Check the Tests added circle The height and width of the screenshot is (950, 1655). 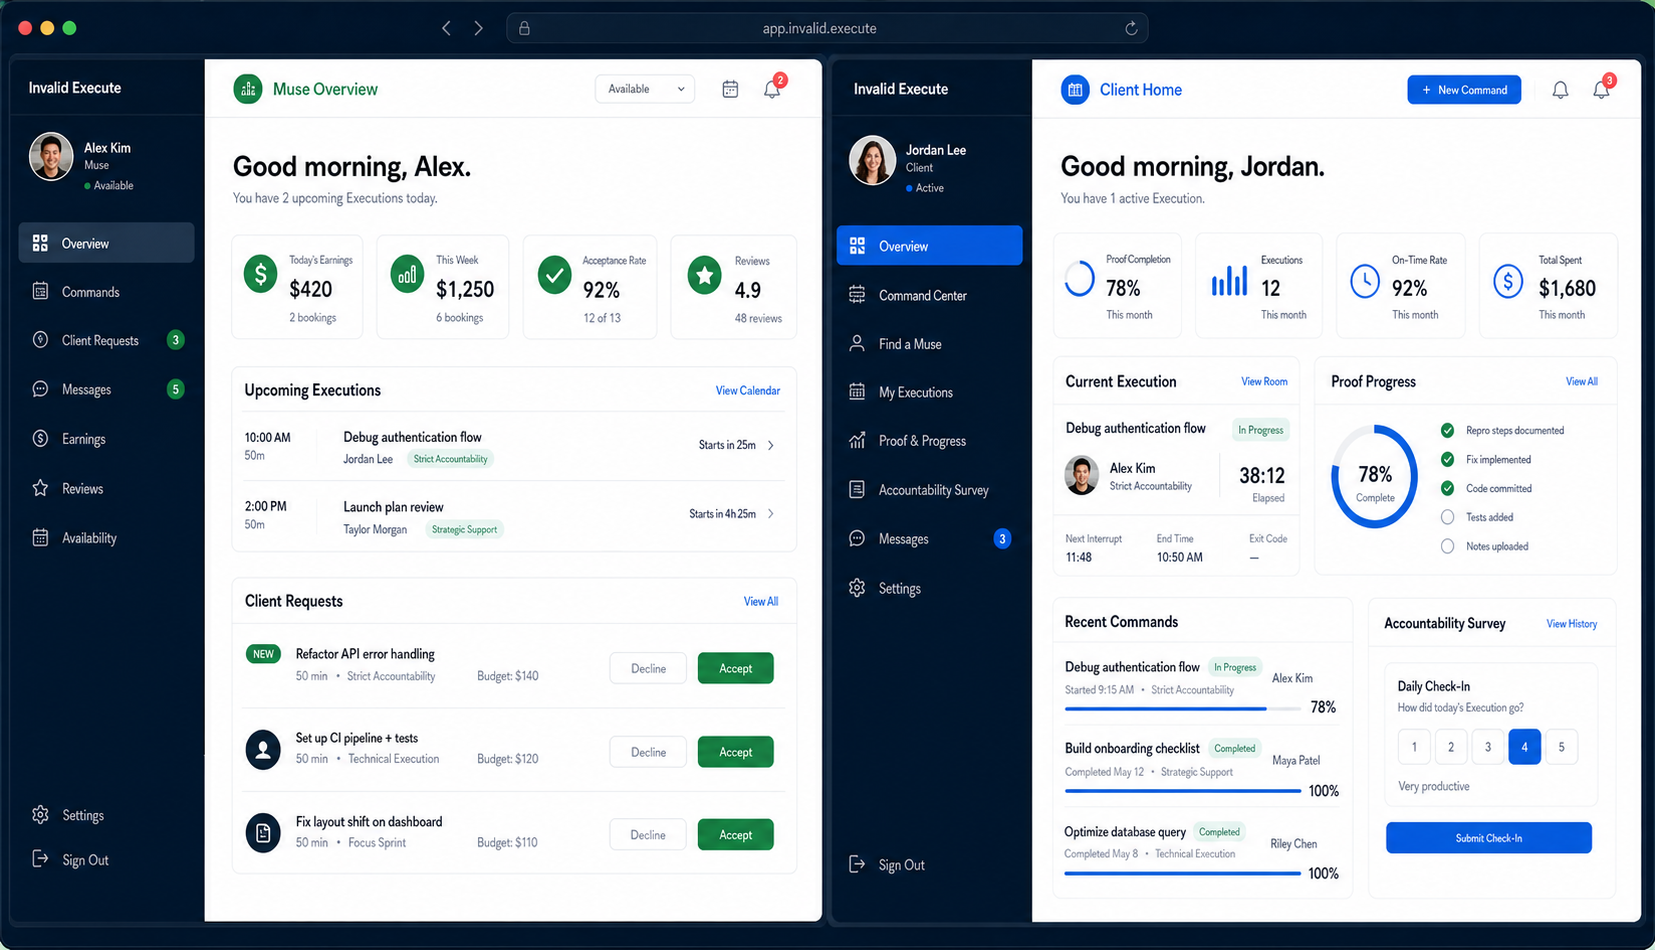(x=1447, y=517)
